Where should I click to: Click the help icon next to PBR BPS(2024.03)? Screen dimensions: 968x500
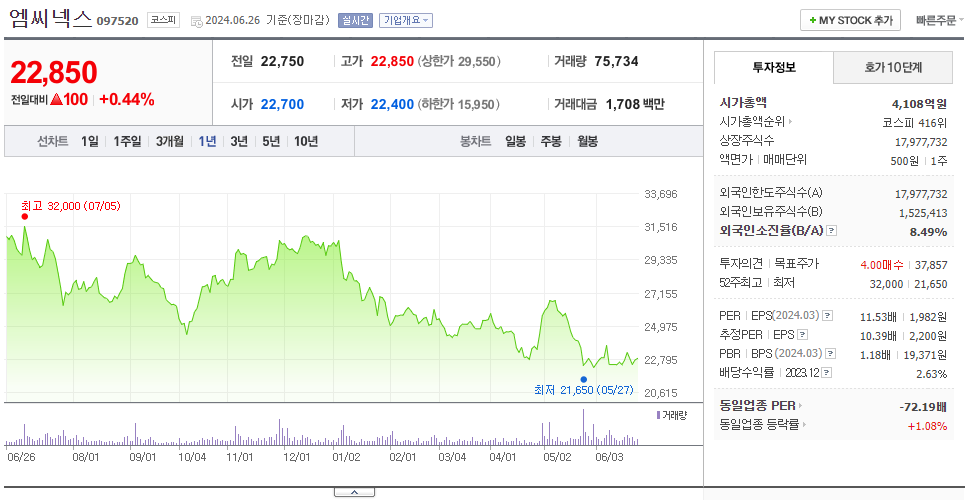(x=831, y=354)
